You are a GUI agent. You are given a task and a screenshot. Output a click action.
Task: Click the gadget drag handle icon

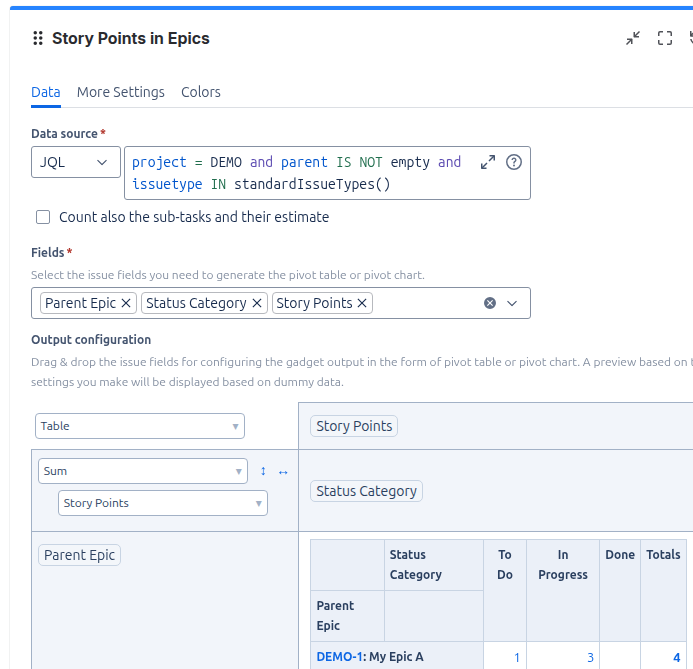(38, 38)
